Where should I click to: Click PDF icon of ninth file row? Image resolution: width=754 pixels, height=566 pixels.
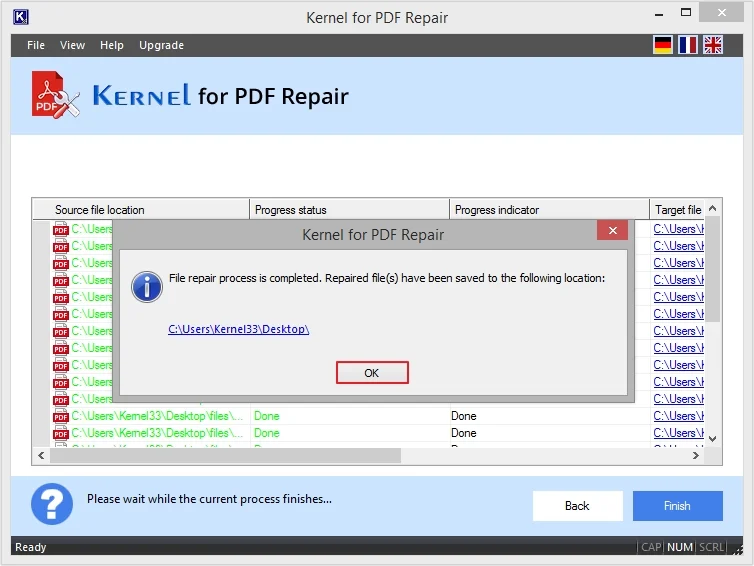61,365
